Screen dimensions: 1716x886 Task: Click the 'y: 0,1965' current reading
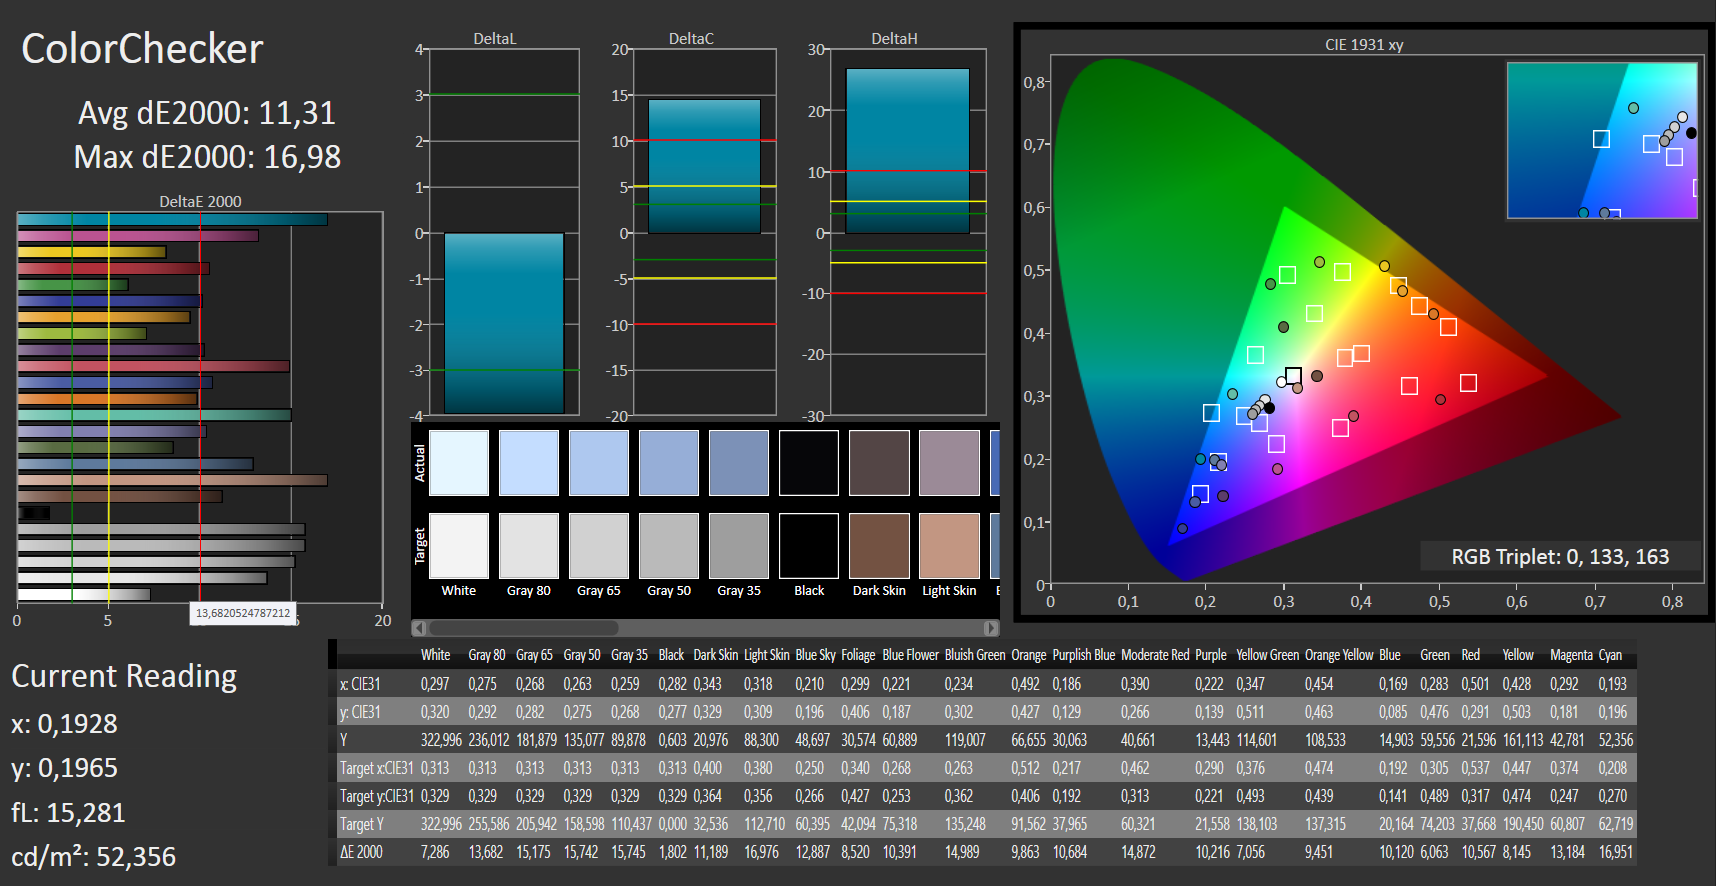point(64,768)
